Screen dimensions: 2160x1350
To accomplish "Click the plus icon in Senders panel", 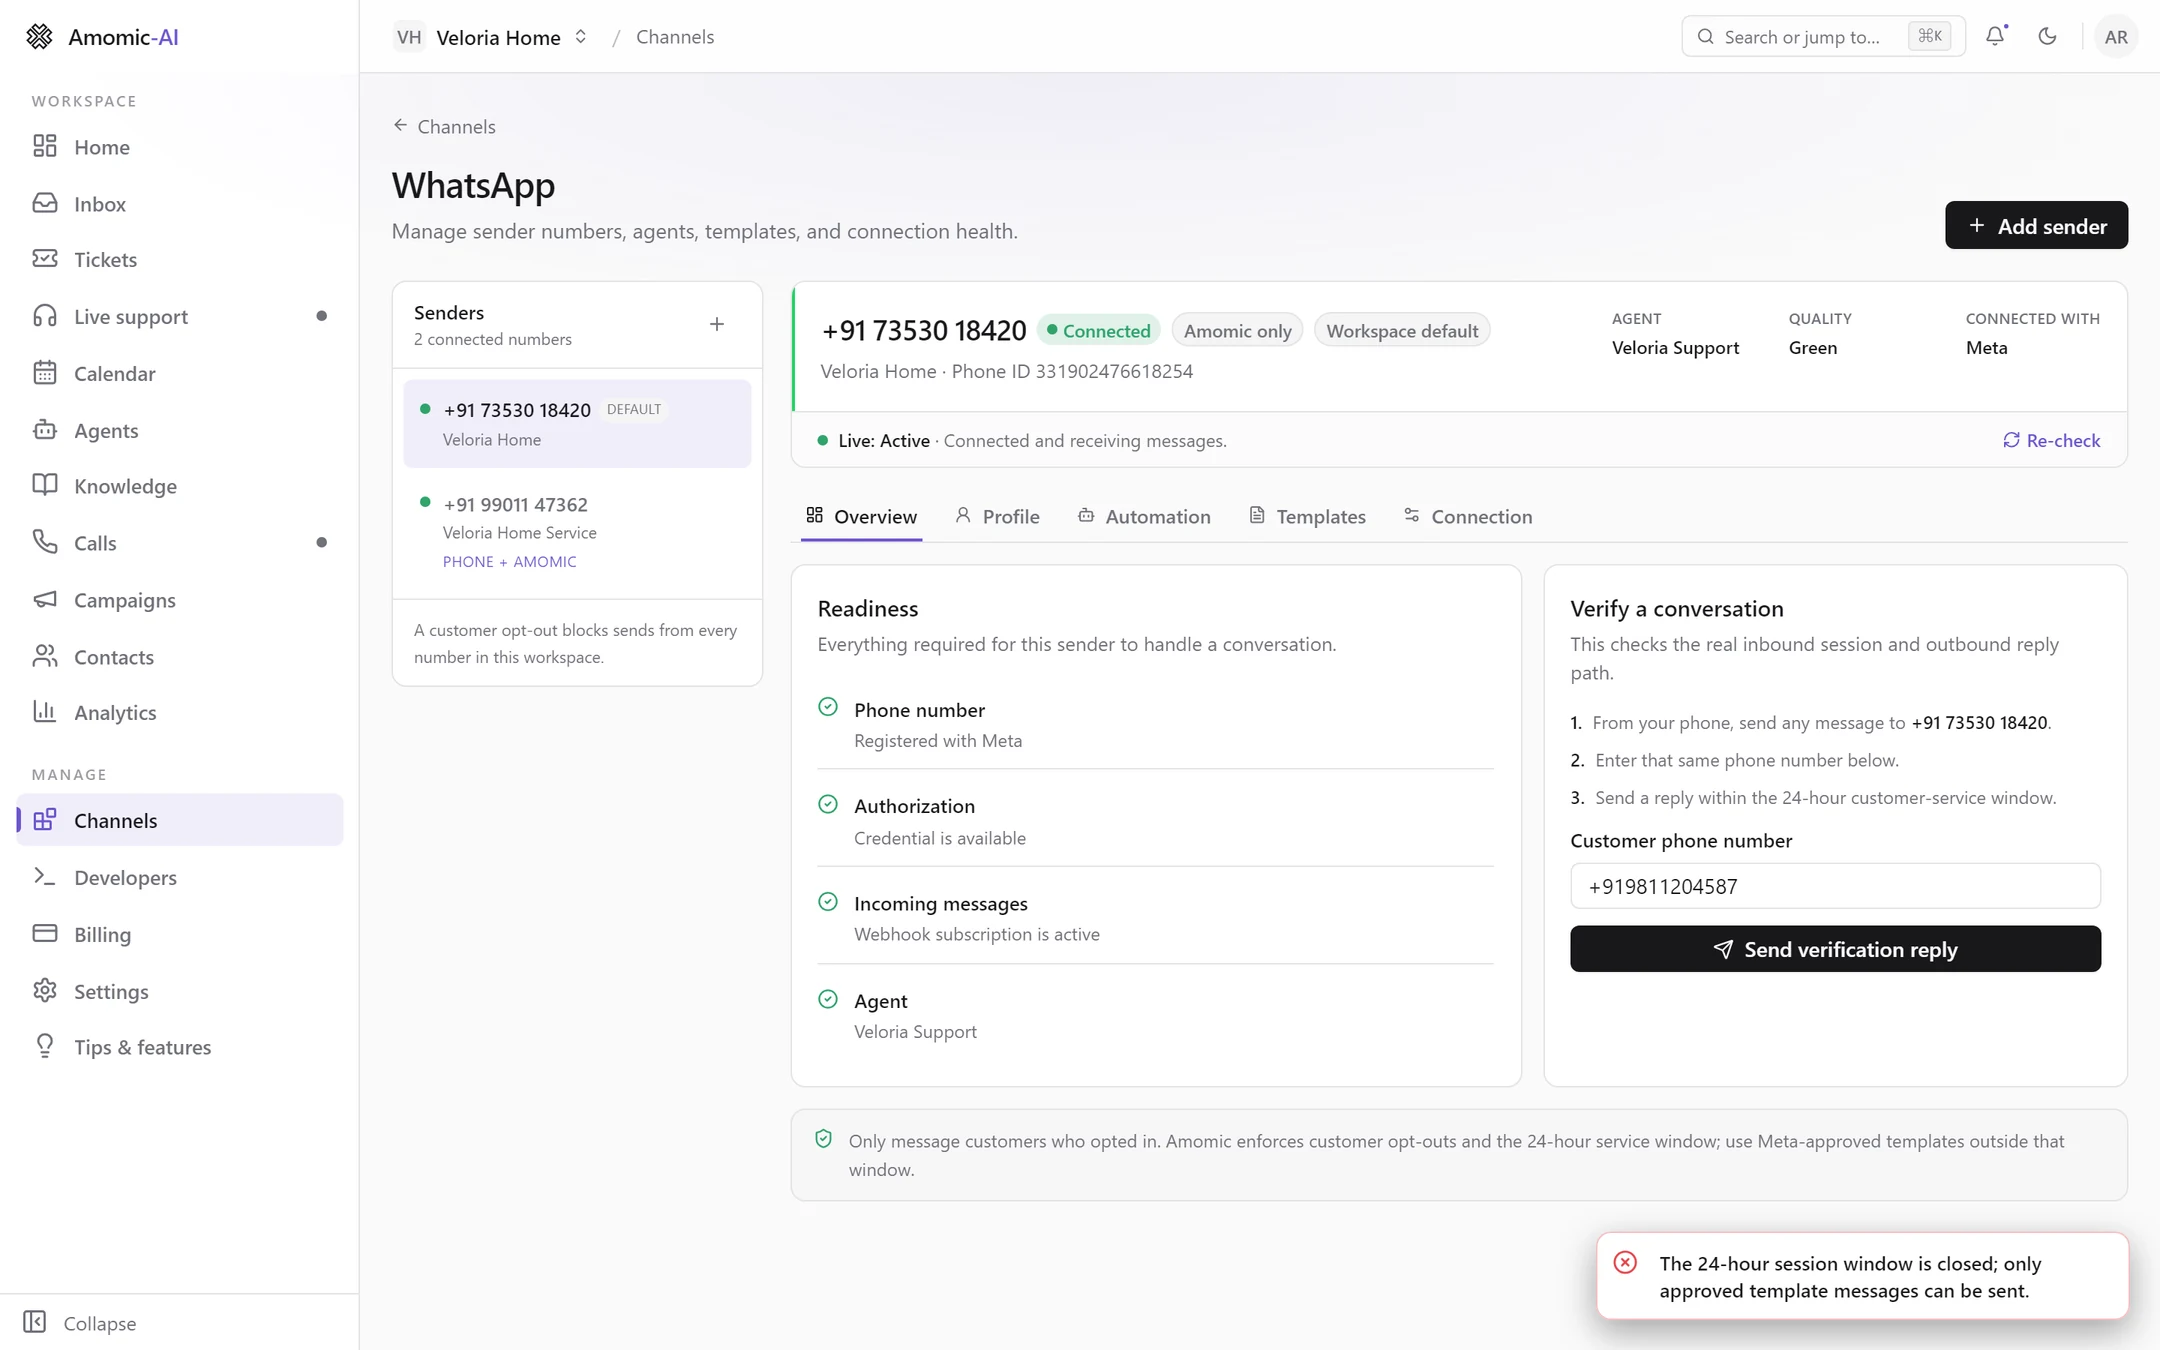I will (x=717, y=324).
